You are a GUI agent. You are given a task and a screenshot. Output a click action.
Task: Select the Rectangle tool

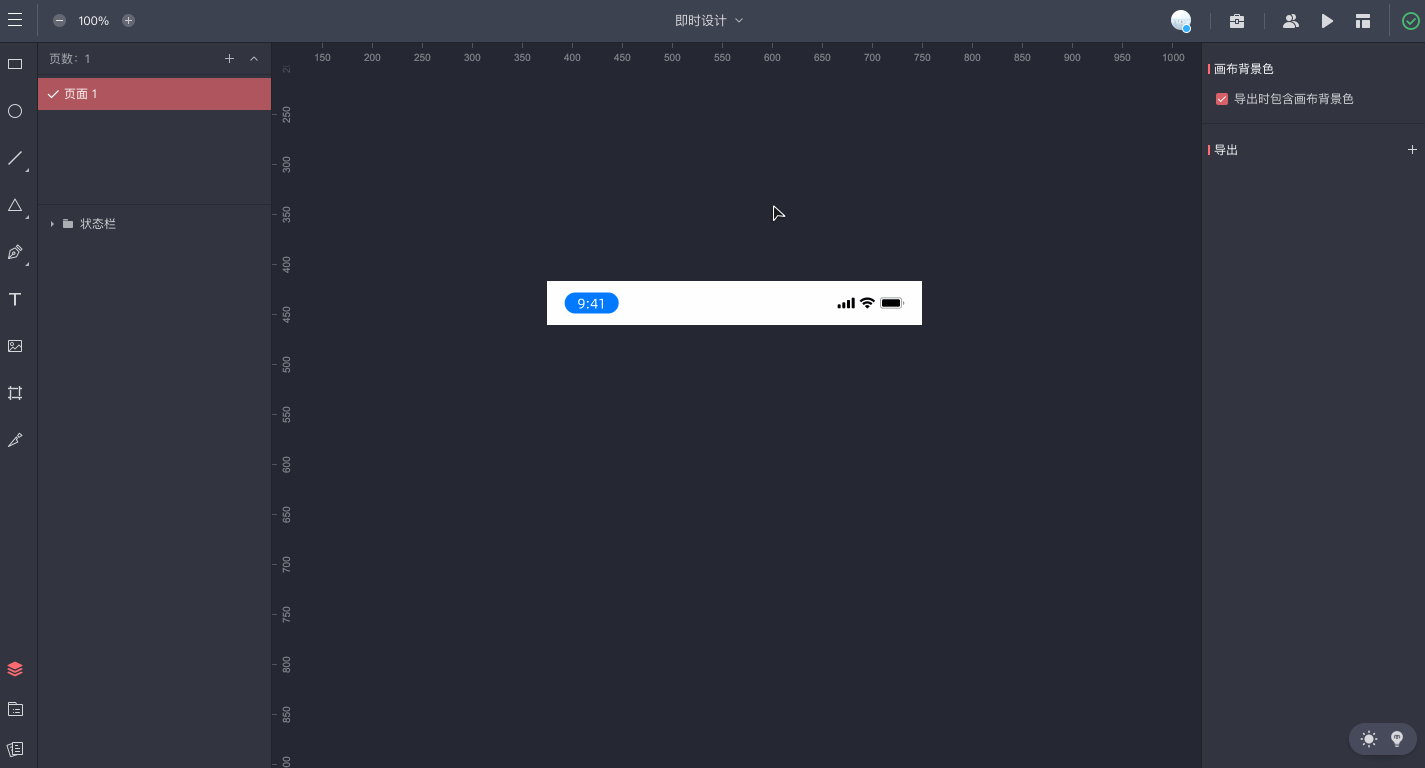[x=15, y=64]
